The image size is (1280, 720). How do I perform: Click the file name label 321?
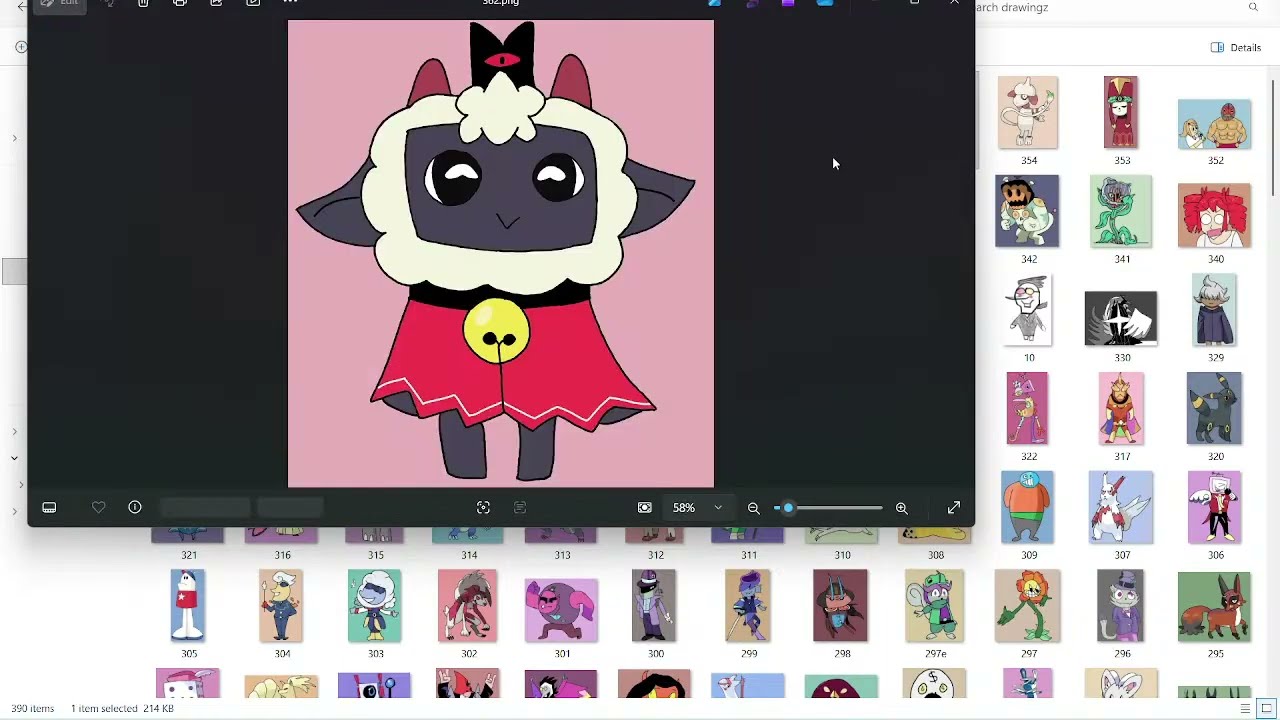click(x=189, y=555)
